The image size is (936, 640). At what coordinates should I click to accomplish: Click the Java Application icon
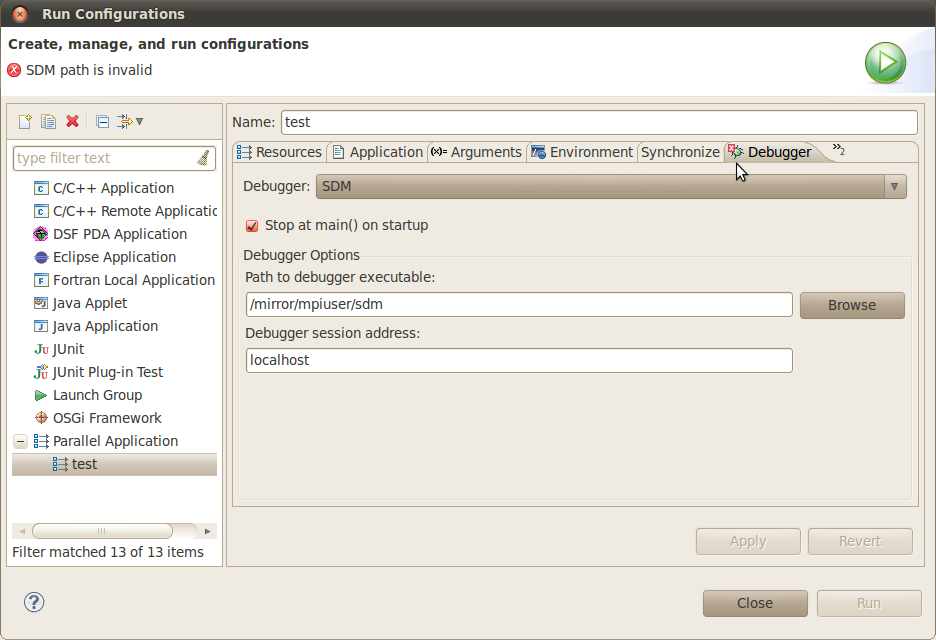tap(41, 326)
